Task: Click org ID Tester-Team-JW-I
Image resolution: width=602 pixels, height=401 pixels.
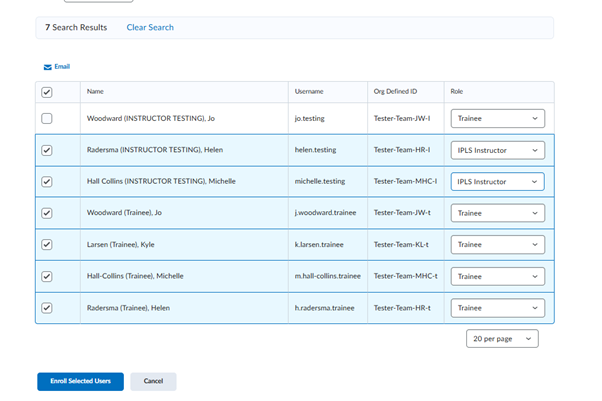Action: pyautogui.click(x=402, y=118)
